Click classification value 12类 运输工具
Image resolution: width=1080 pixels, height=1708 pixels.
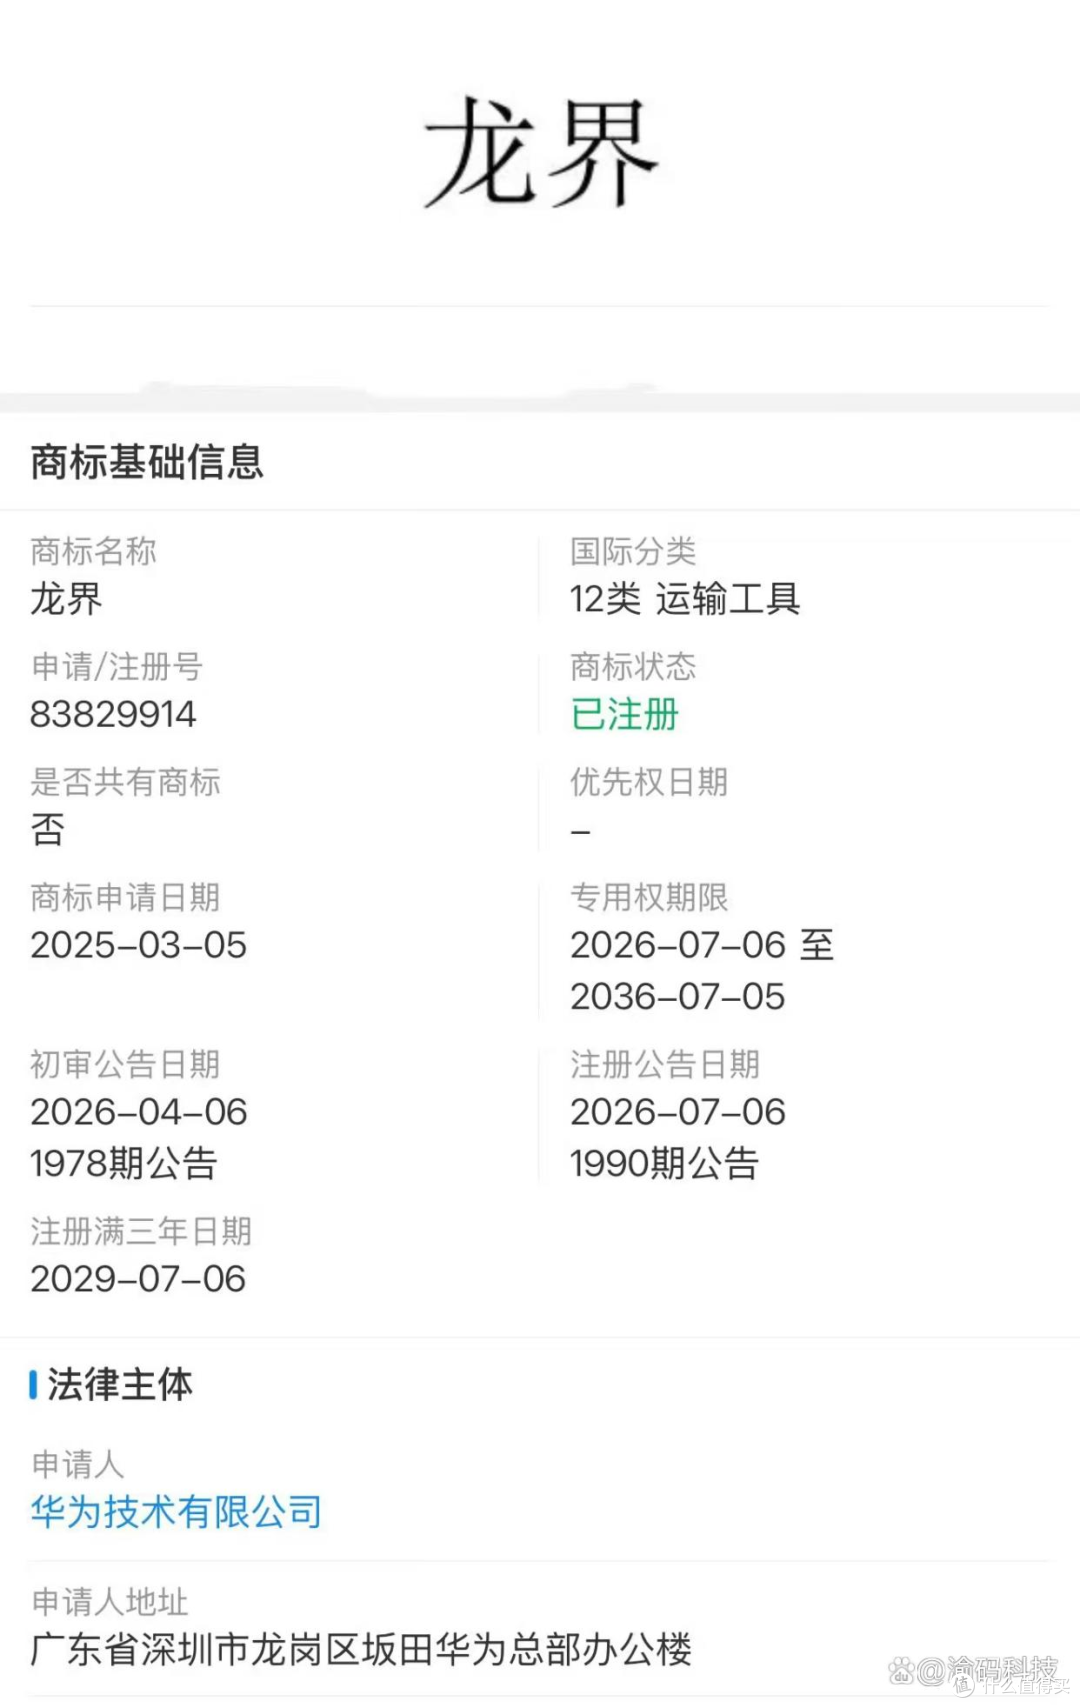[685, 599]
